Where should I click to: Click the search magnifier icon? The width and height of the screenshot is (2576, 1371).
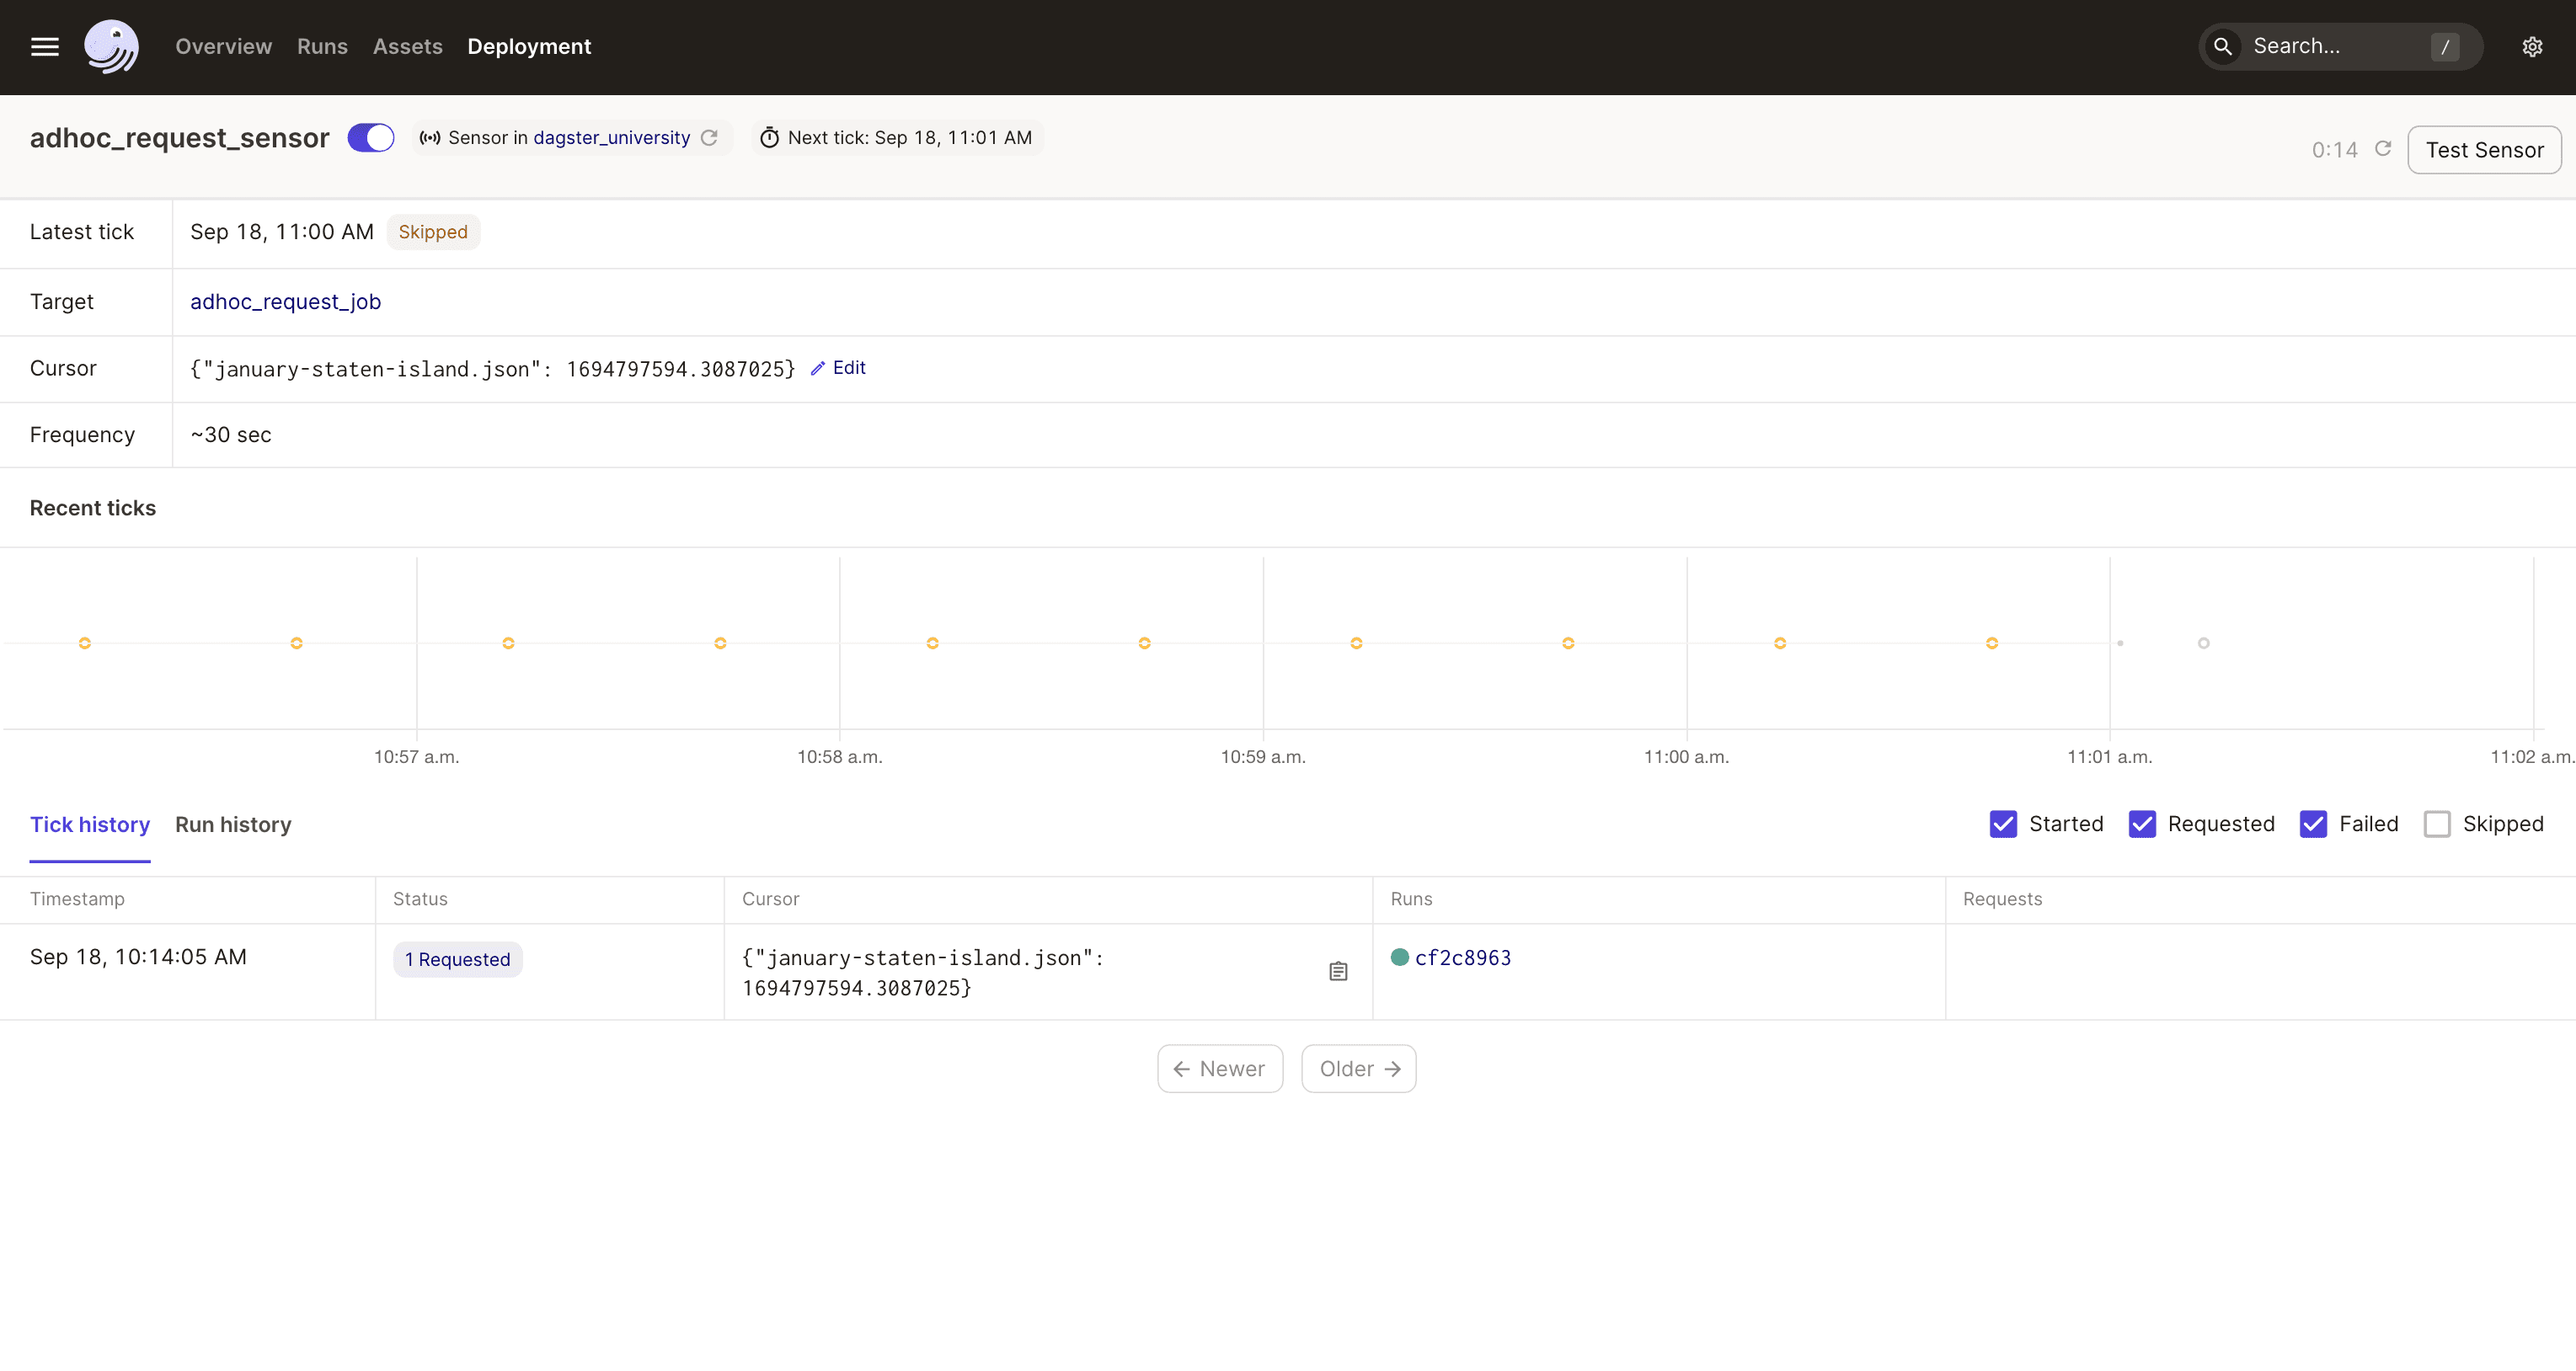click(2222, 46)
